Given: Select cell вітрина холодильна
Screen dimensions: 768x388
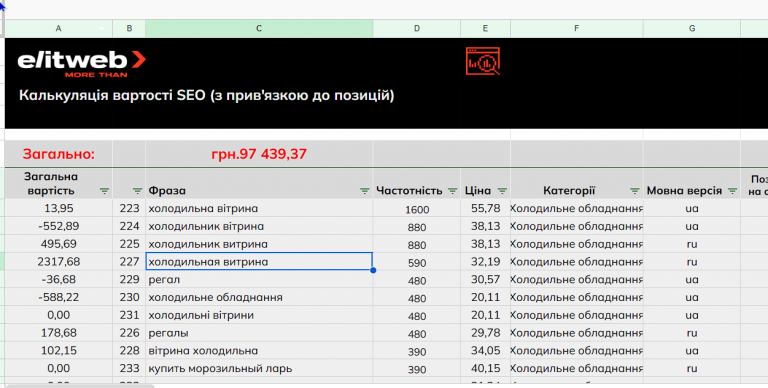Looking at the screenshot, I should coord(259,350).
